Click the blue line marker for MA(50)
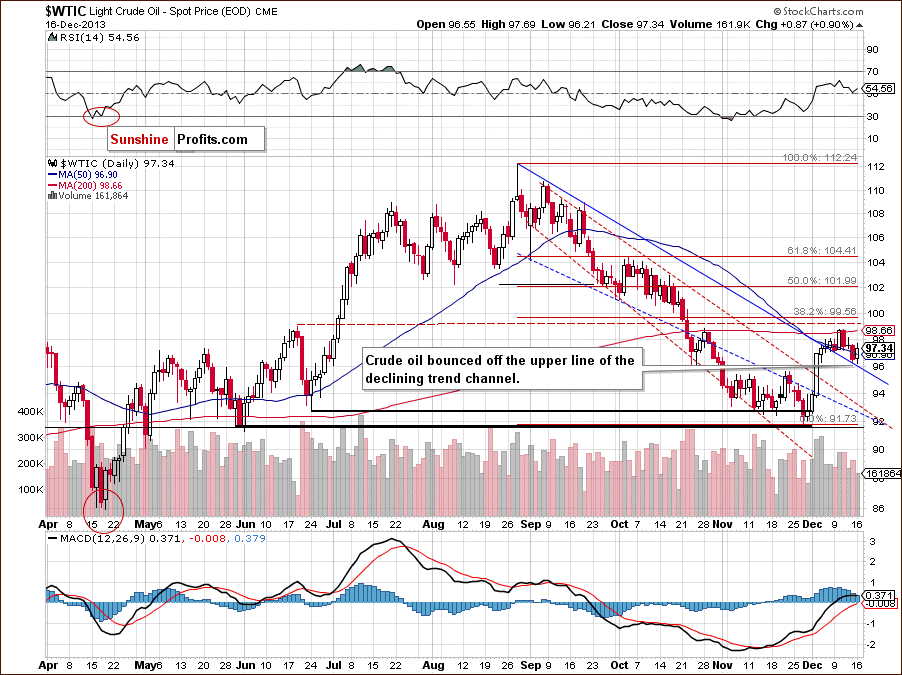902x675 pixels. coord(52,174)
